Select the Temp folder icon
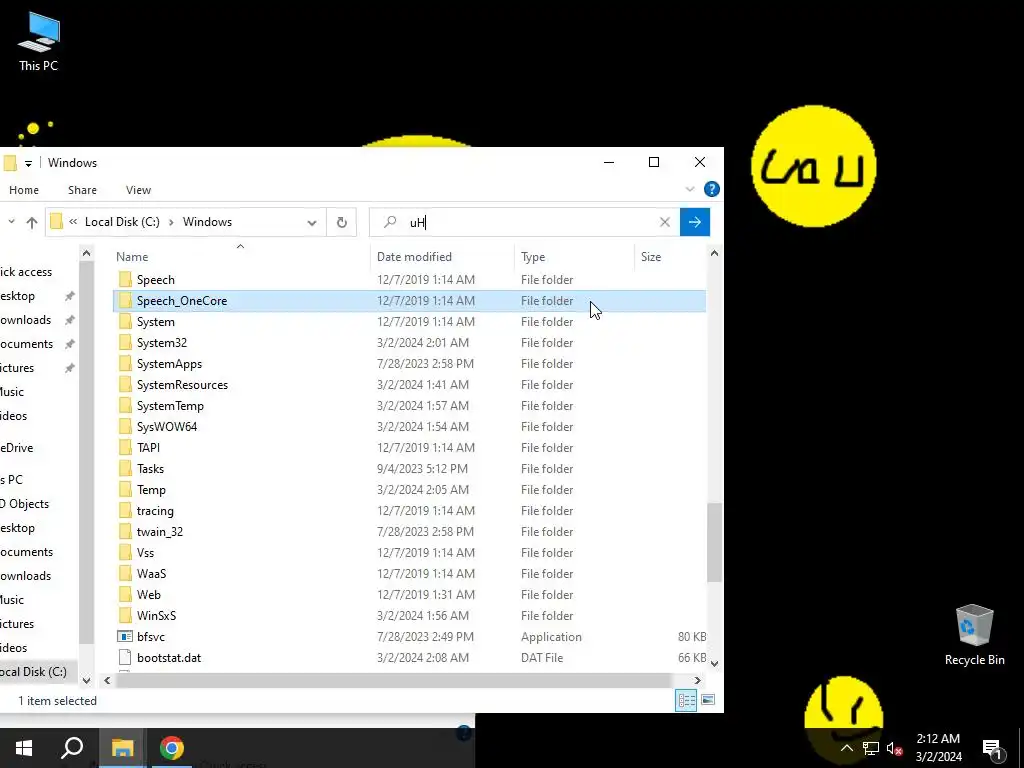The height and width of the screenshot is (768, 1024). point(125,490)
